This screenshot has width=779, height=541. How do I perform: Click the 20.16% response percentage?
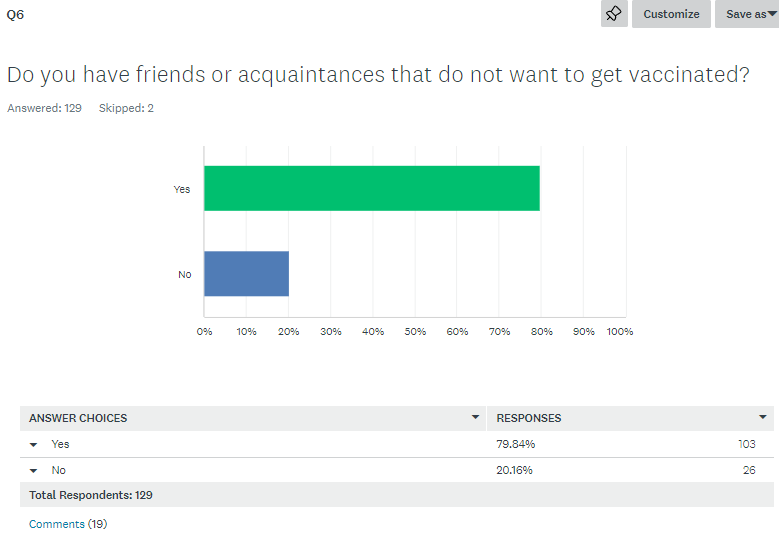tap(515, 470)
